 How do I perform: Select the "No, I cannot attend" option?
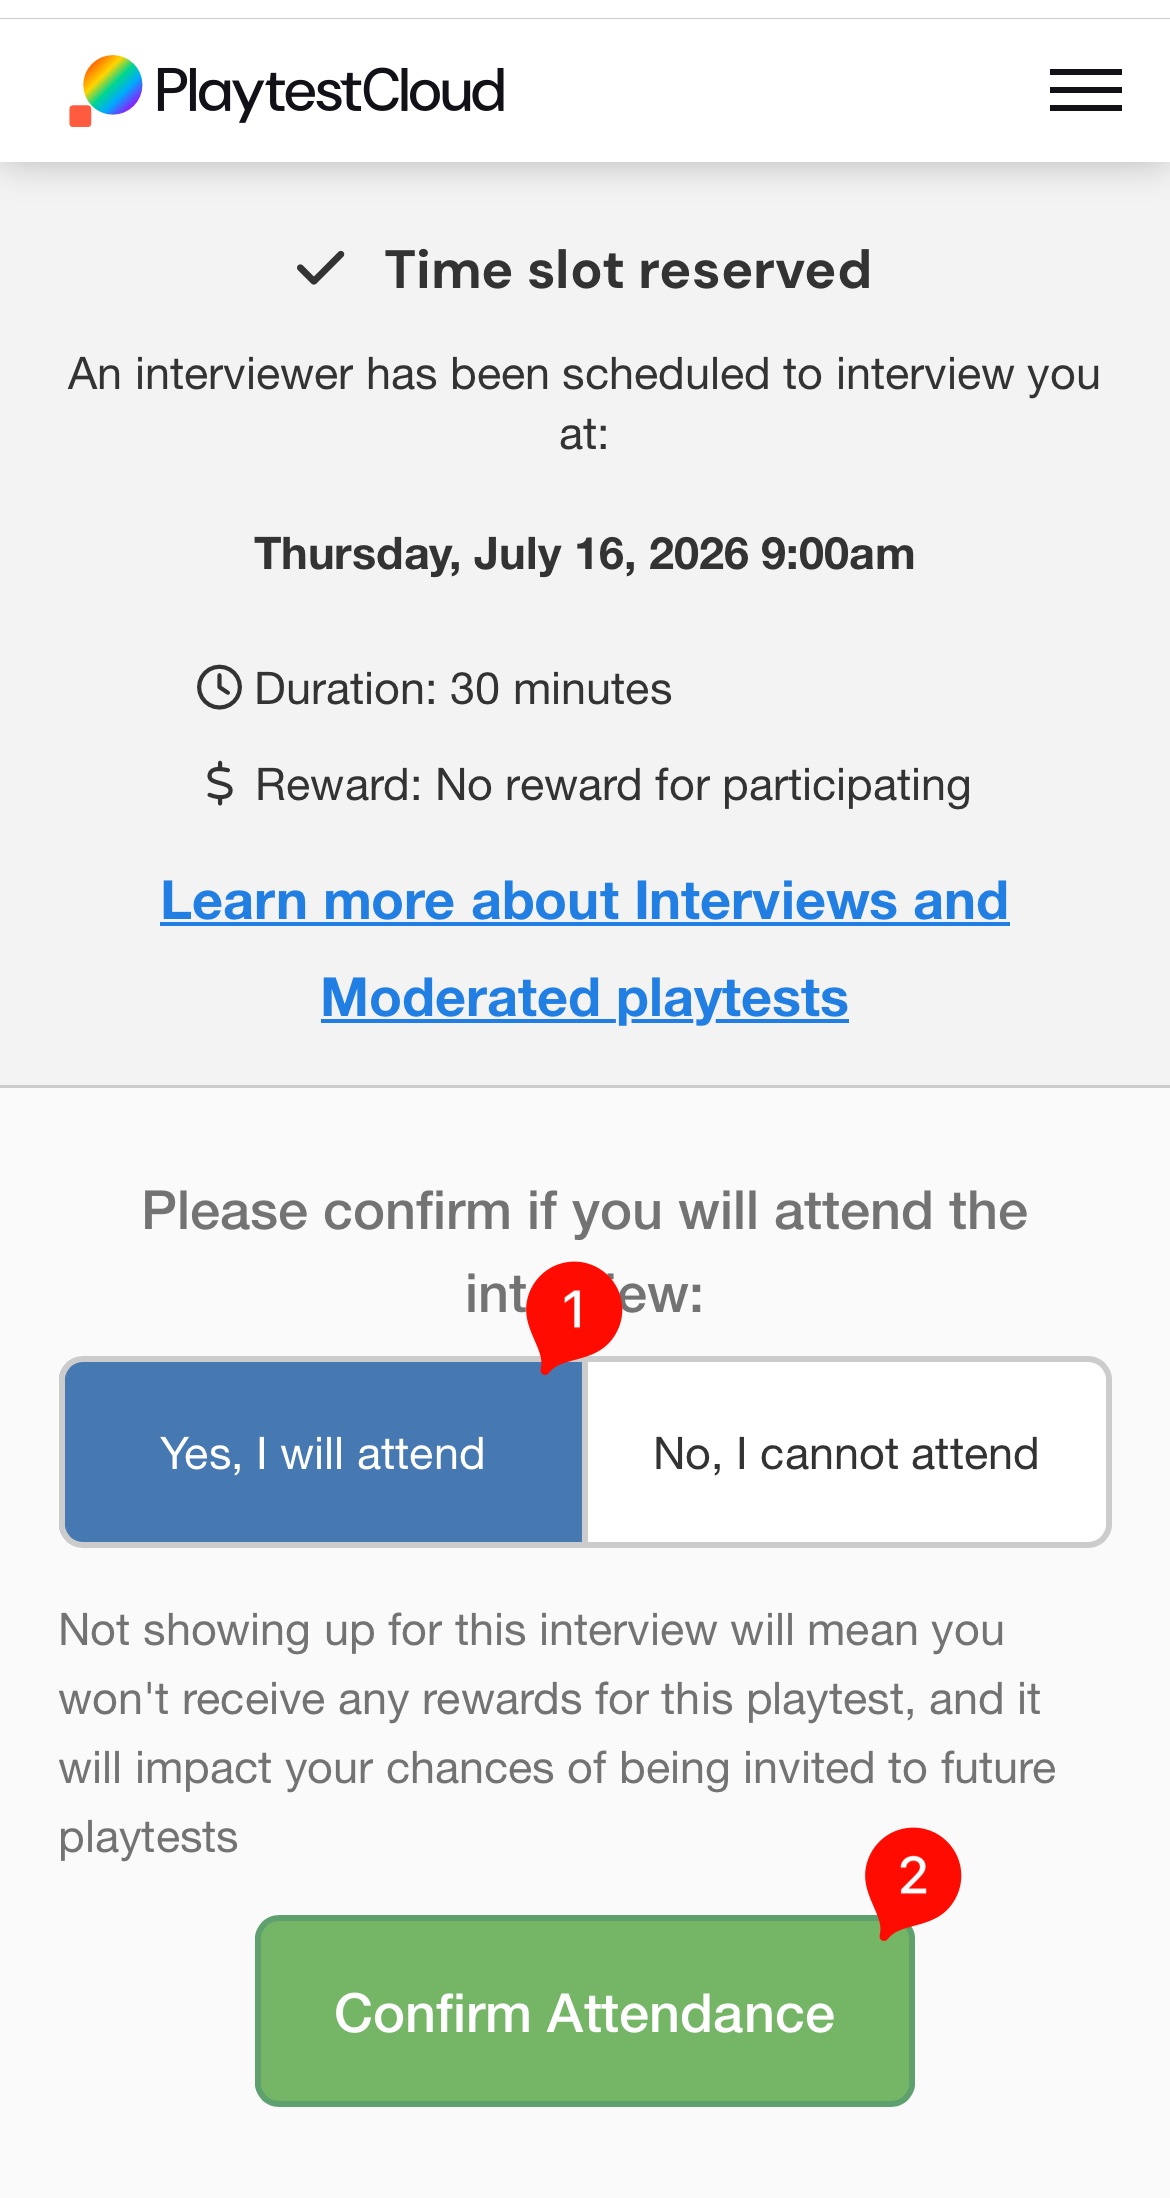(846, 1452)
